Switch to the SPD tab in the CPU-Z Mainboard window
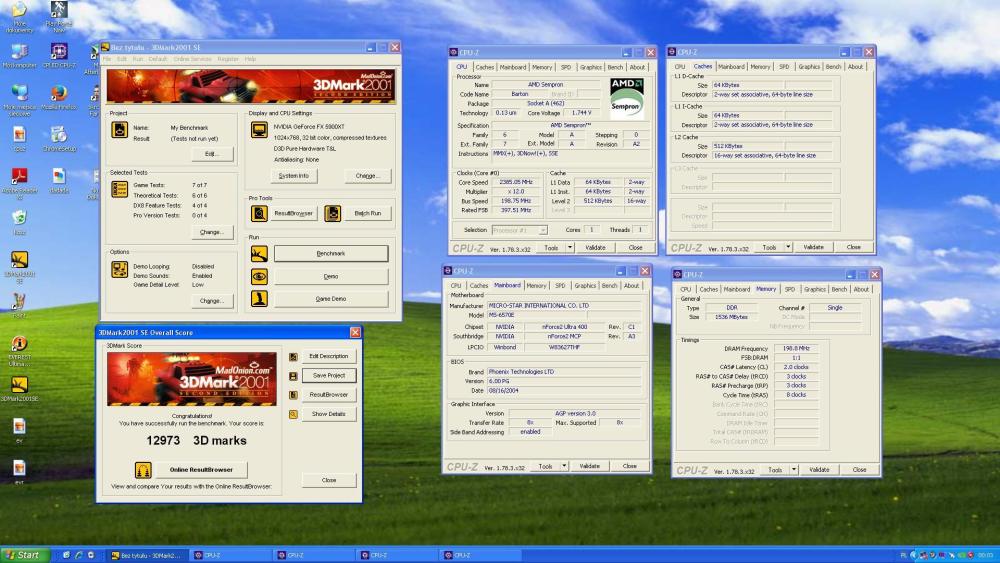Viewport: 1000px width, 563px height. pyautogui.click(x=560, y=286)
